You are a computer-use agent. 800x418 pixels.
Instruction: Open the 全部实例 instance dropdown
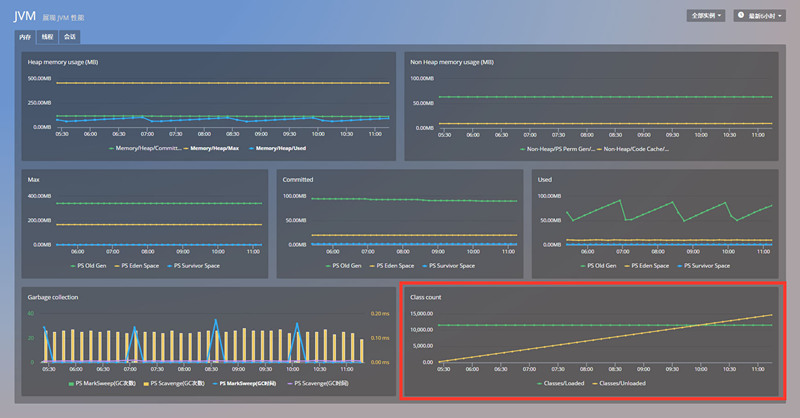click(x=706, y=16)
